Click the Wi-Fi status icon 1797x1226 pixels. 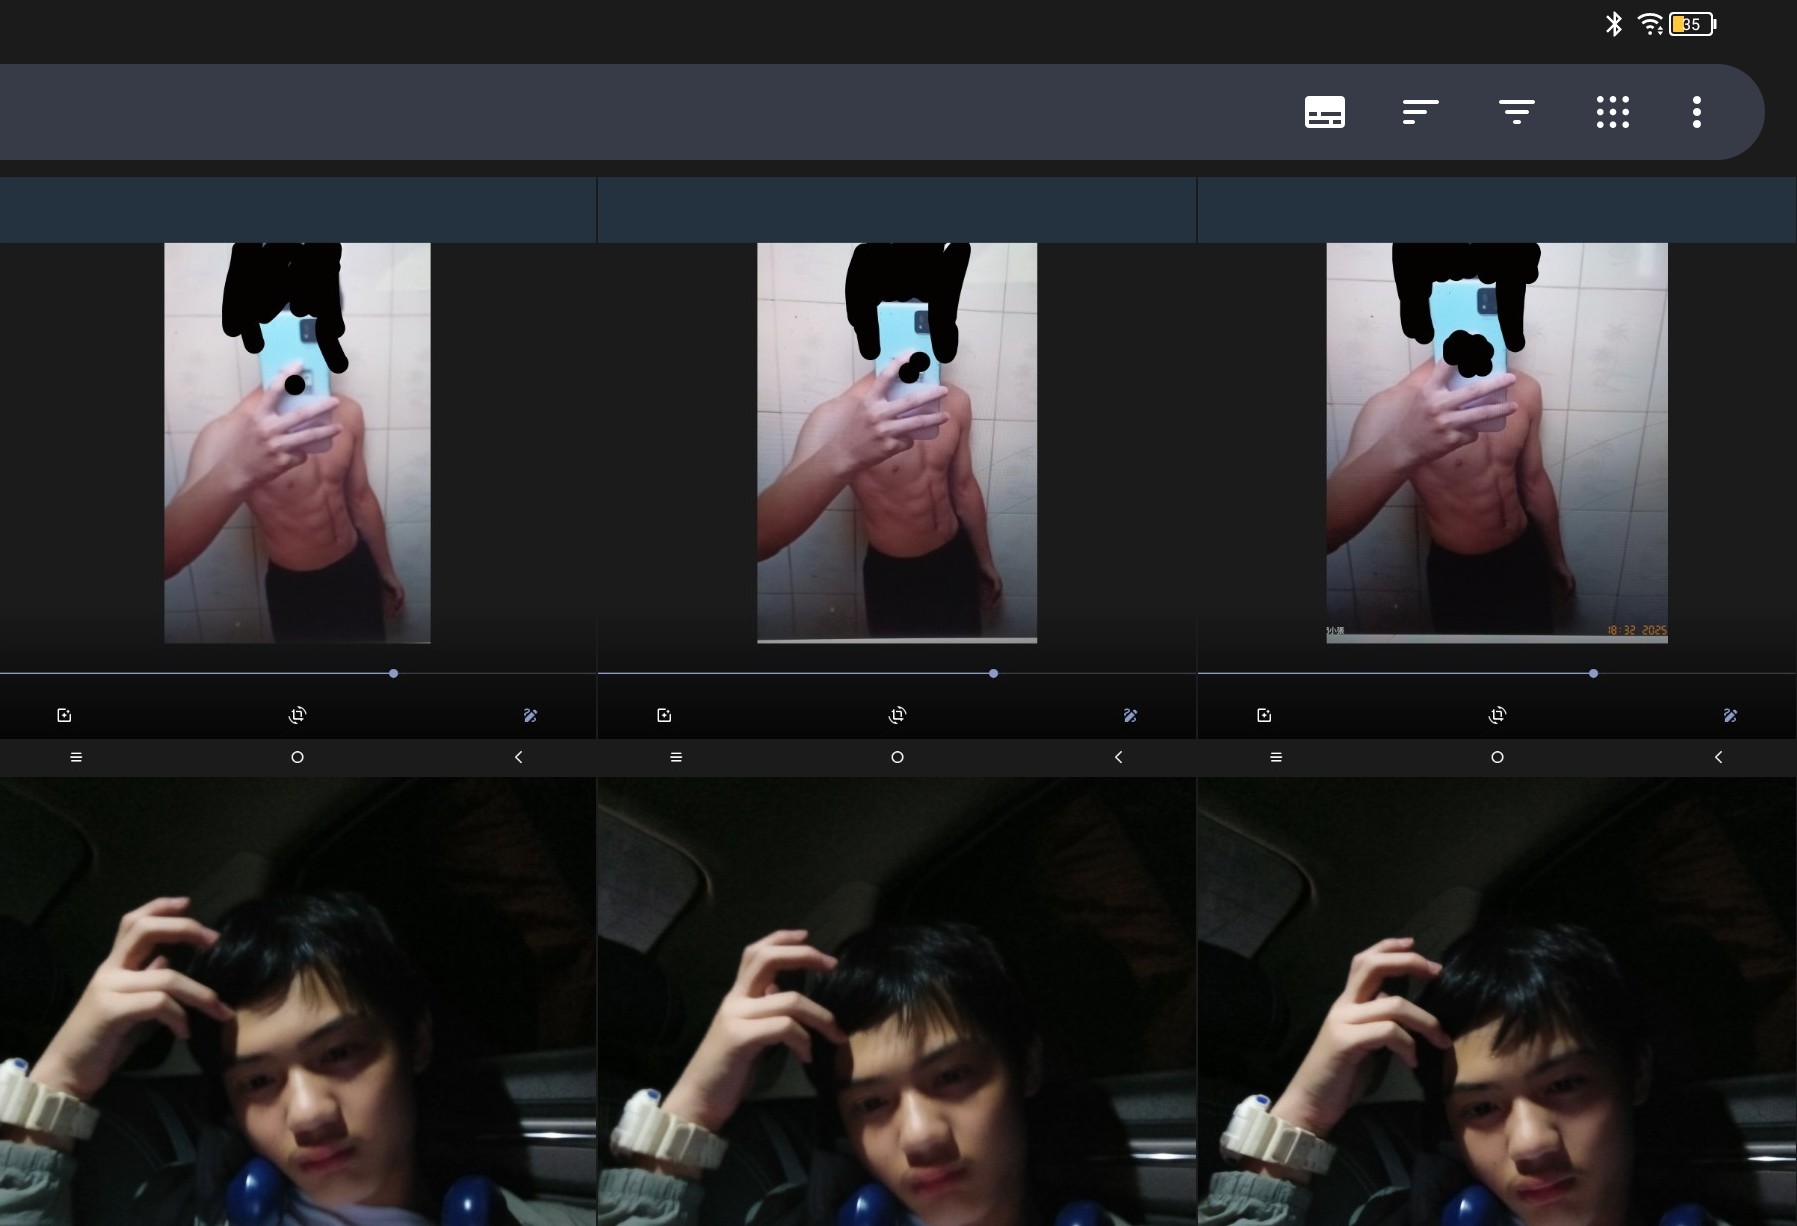point(1650,24)
